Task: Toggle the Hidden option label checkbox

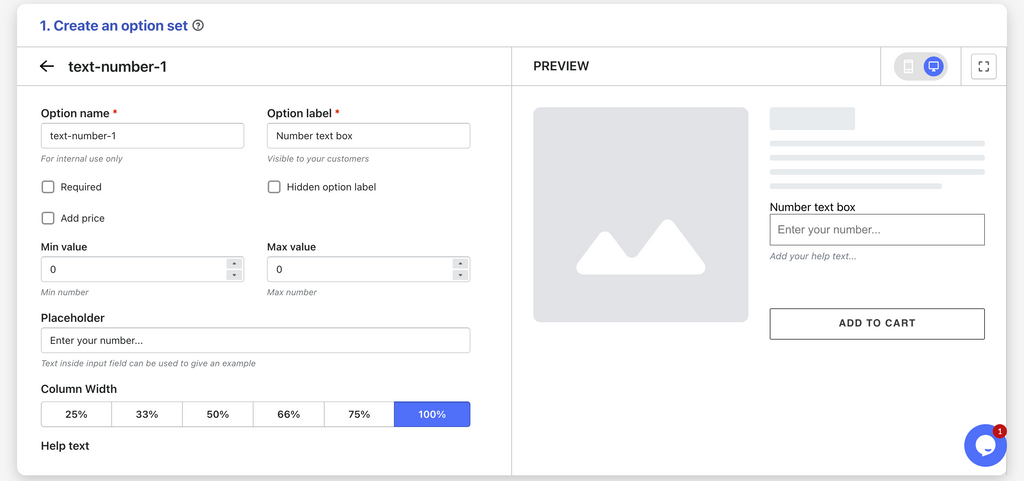Action: (274, 187)
